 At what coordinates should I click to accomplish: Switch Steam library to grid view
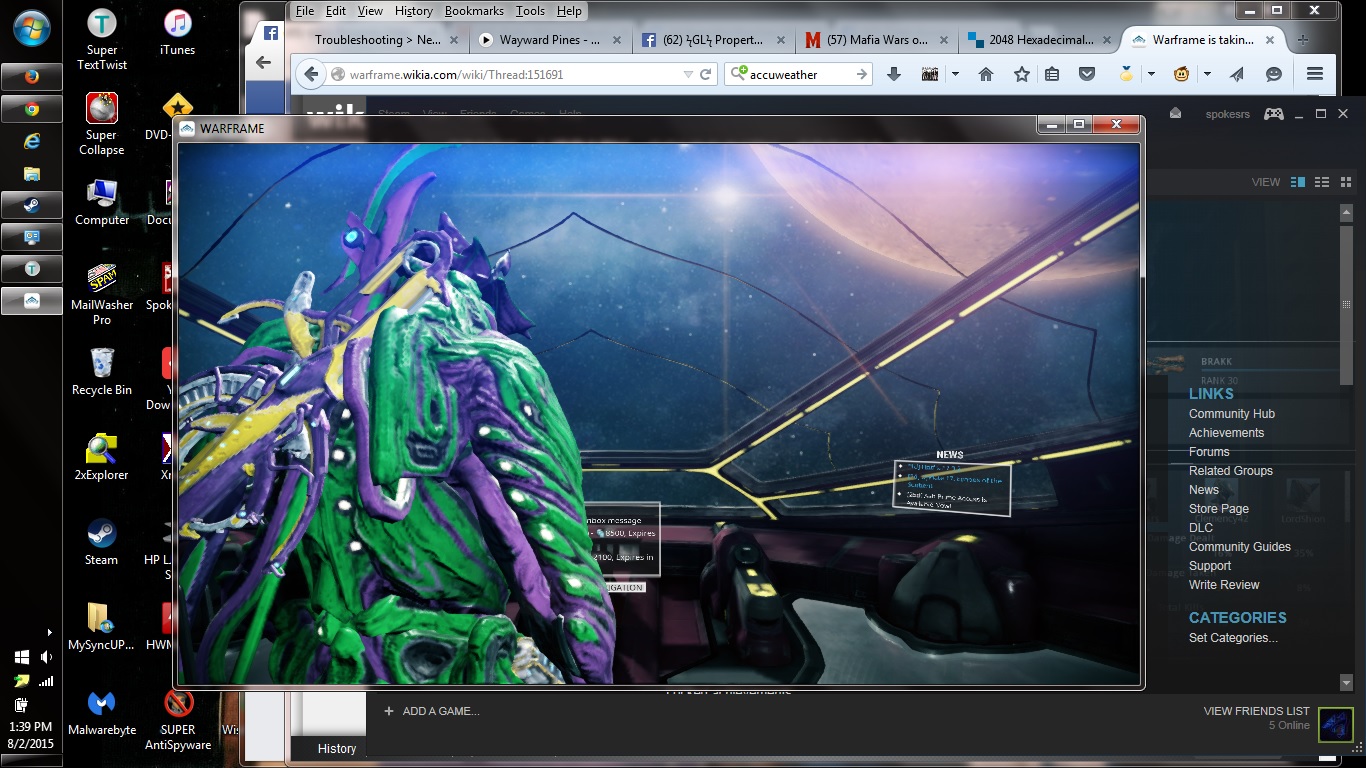[x=1346, y=182]
